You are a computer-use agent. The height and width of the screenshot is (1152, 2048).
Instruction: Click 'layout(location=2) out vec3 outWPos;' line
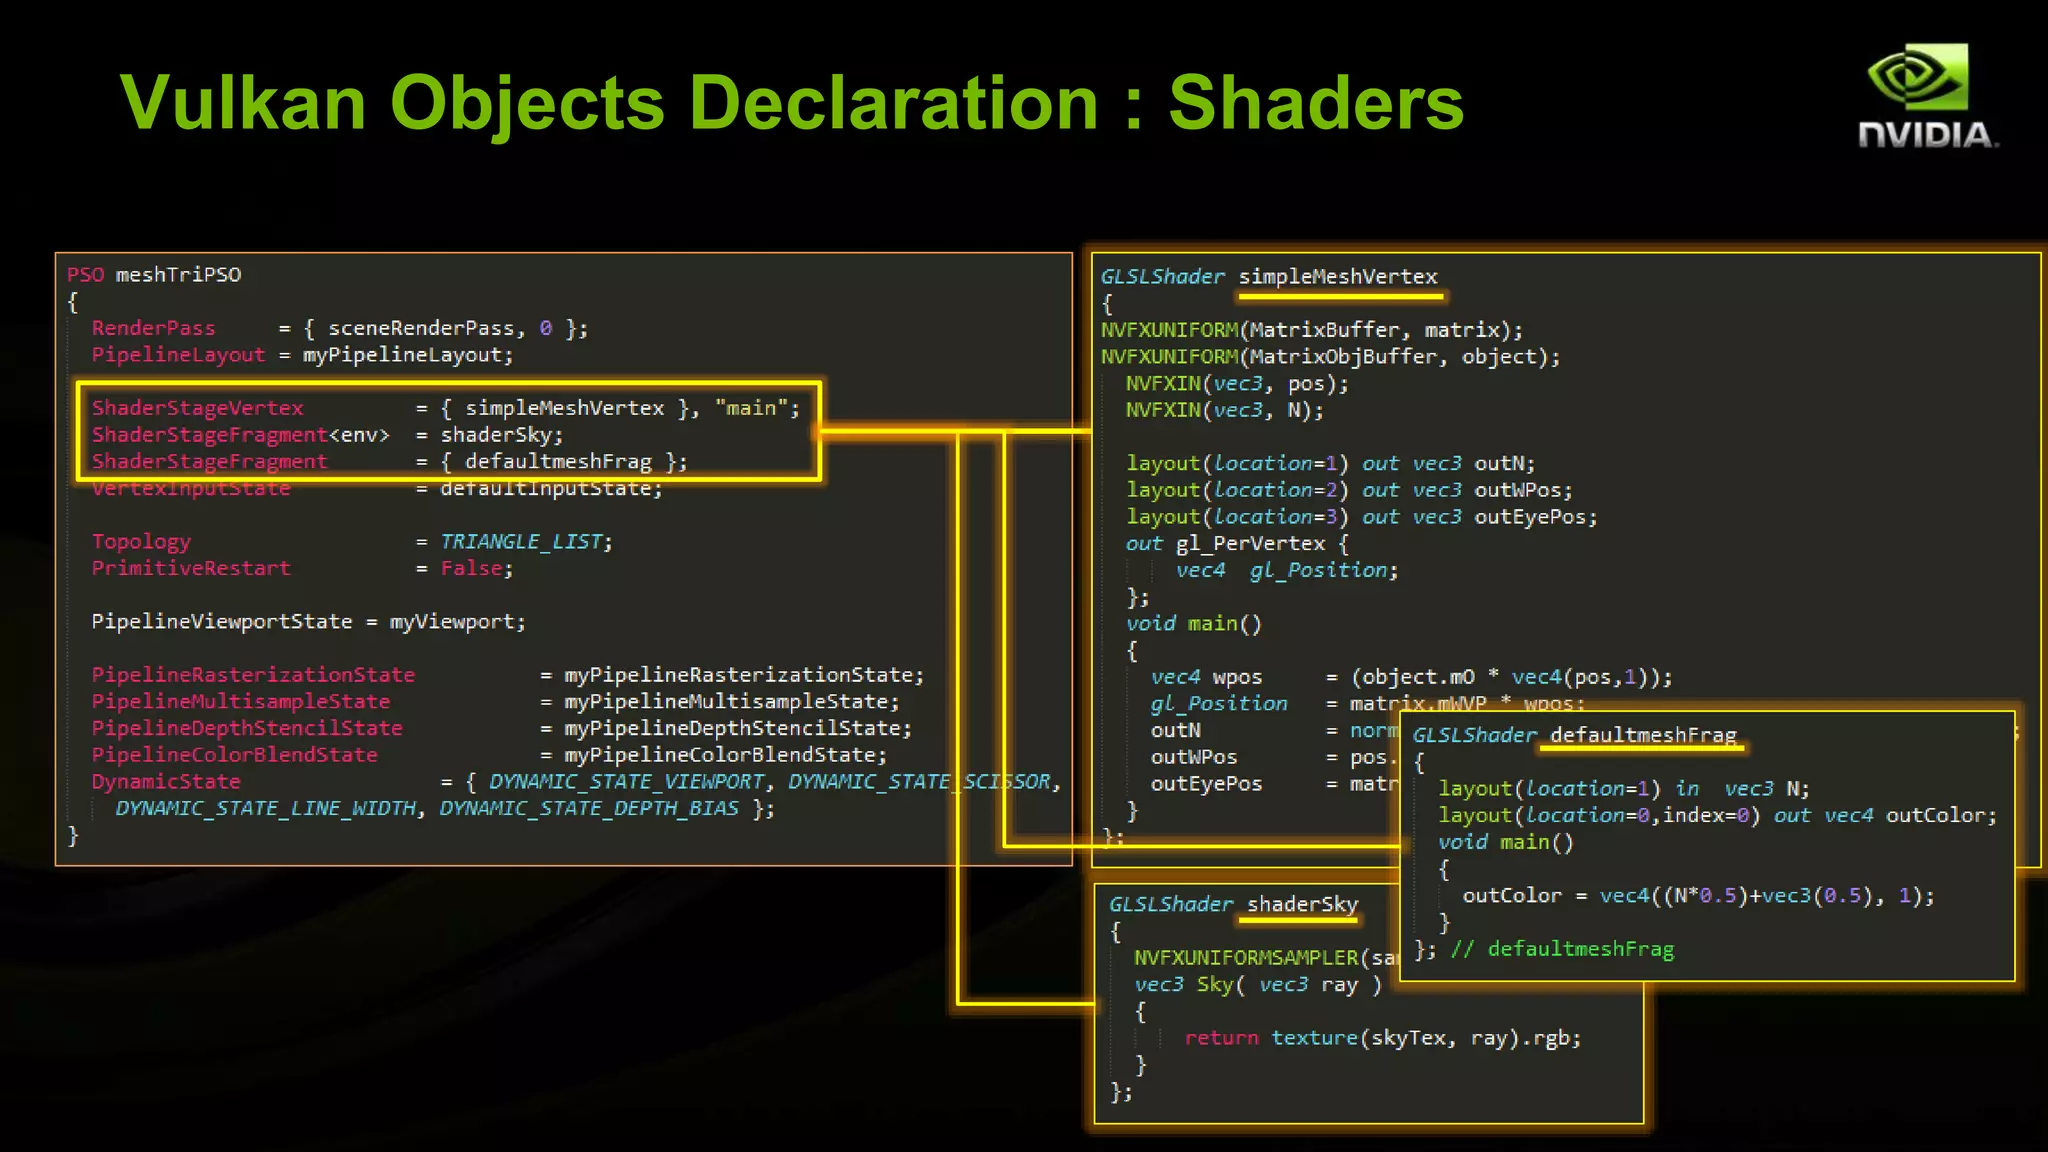tap(1349, 490)
